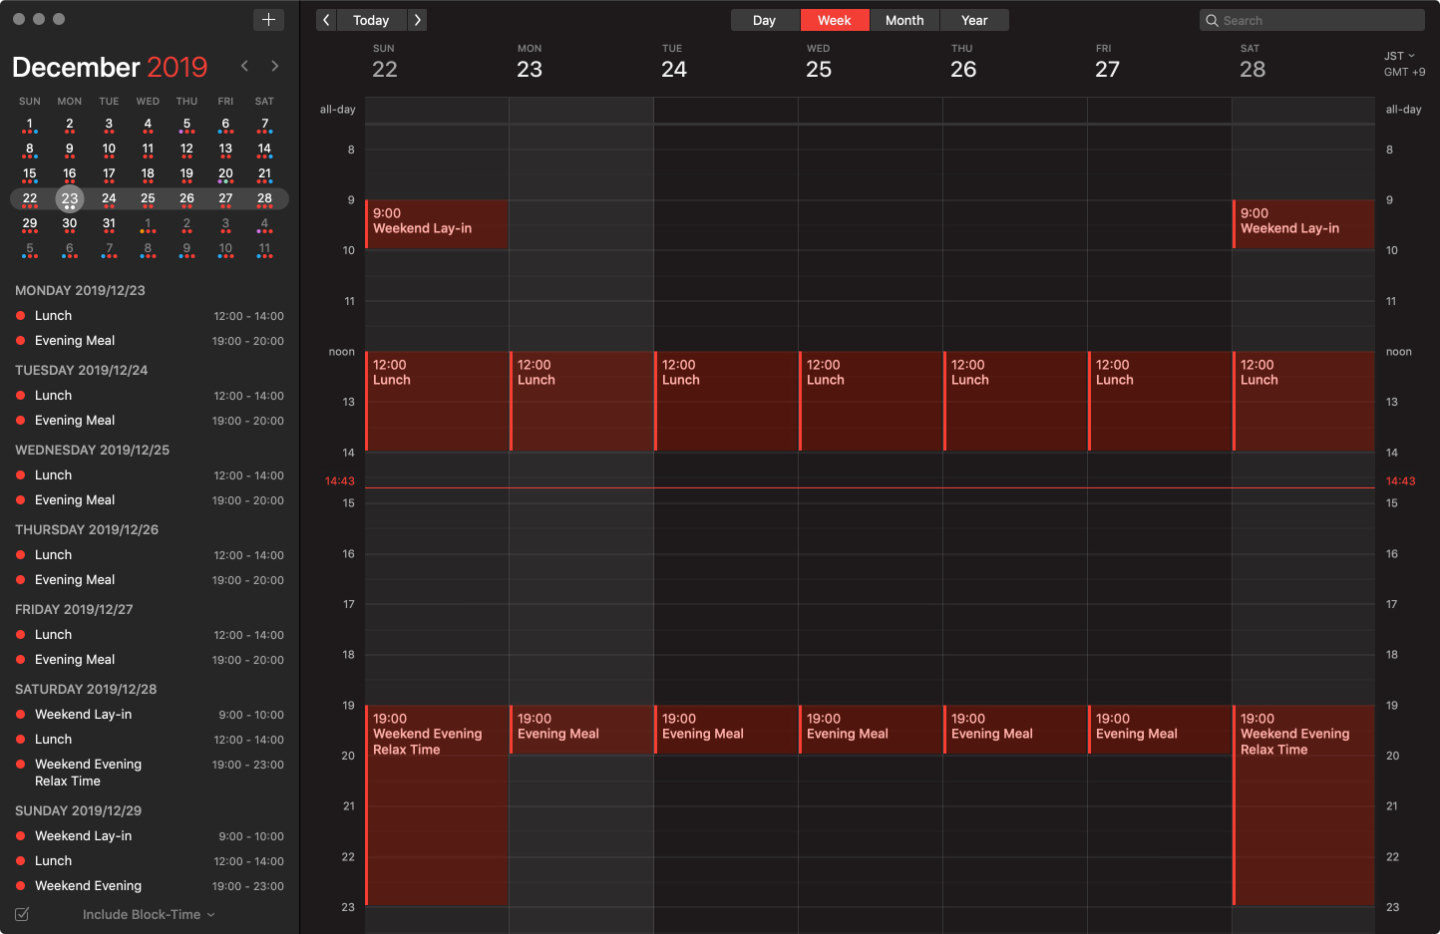Expand the Include Block-Time dropdown
Viewport: 1440px width, 934px height.
pos(211,914)
